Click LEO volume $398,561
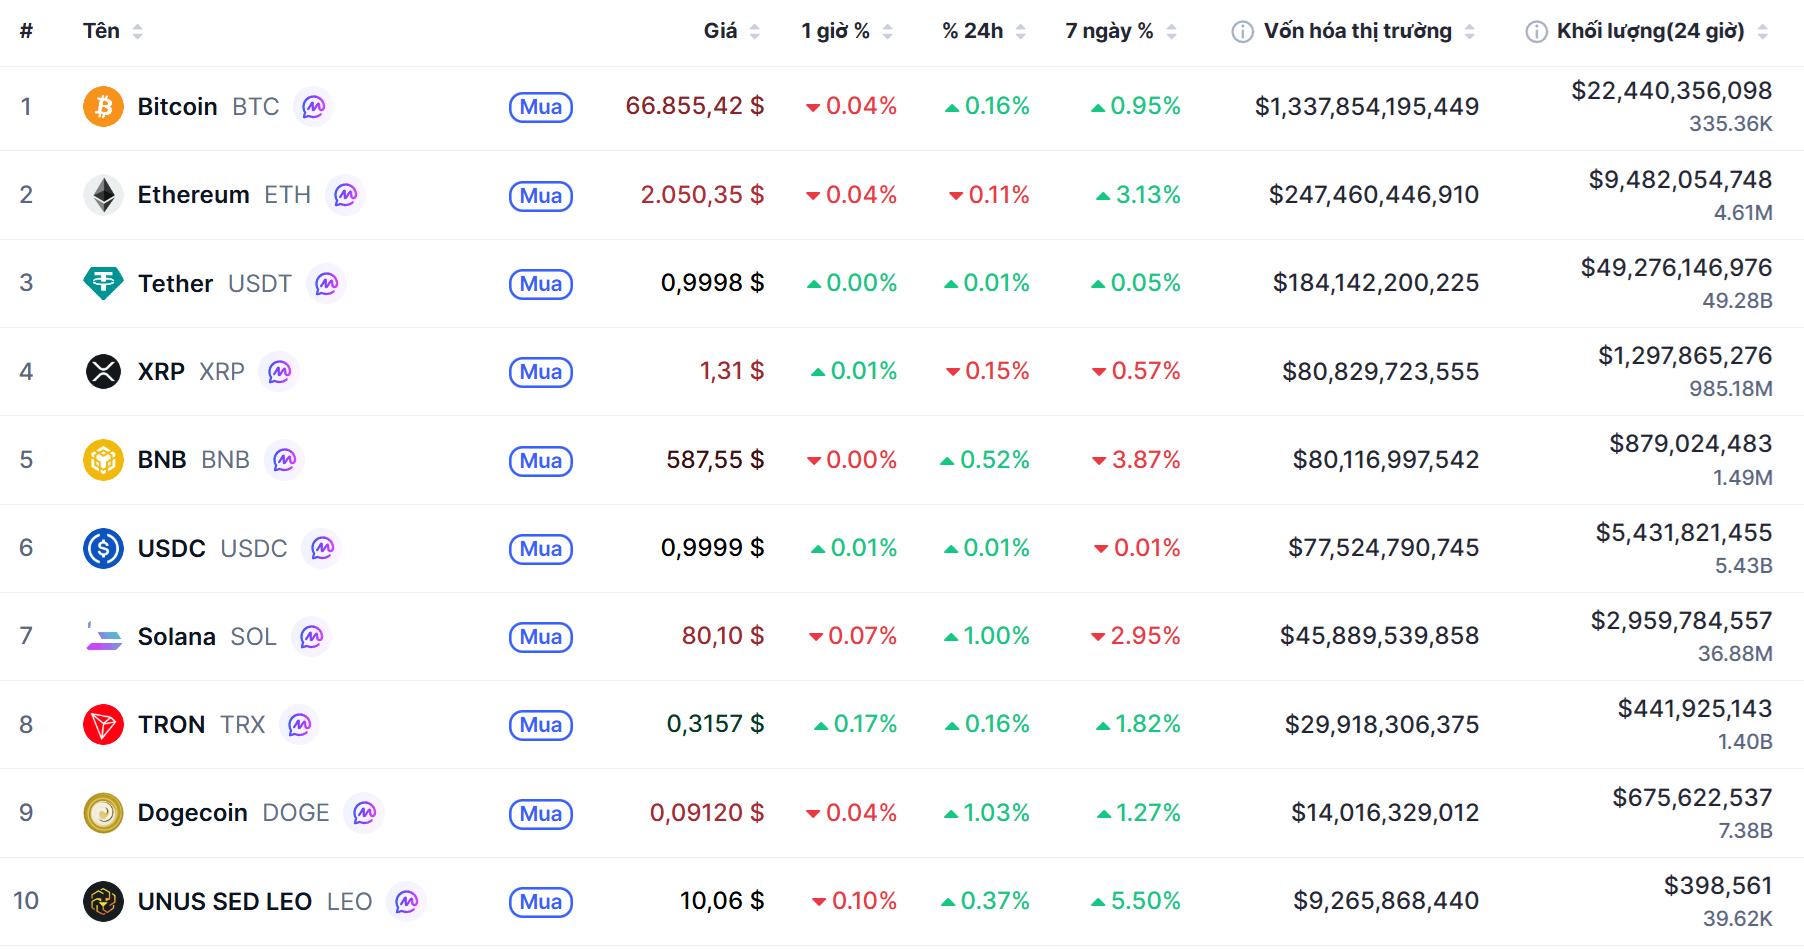Image resolution: width=1804 pixels, height=949 pixels. tap(1718, 886)
